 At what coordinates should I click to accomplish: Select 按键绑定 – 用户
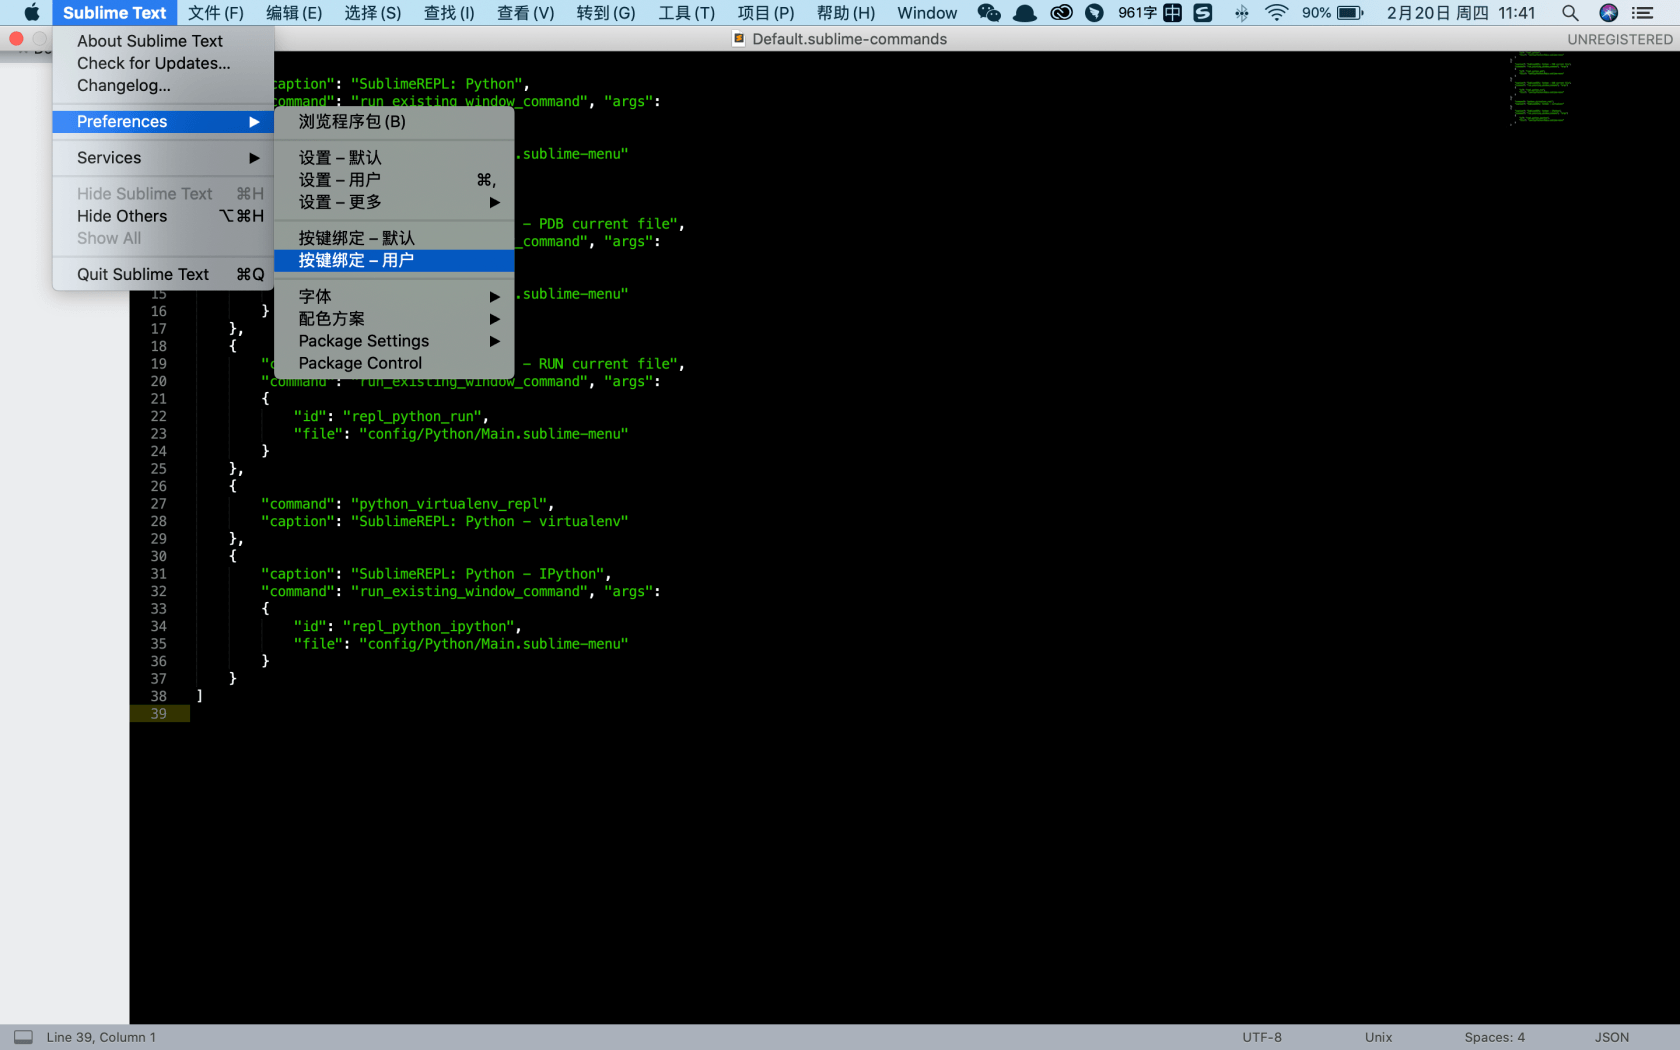click(394, 260)
